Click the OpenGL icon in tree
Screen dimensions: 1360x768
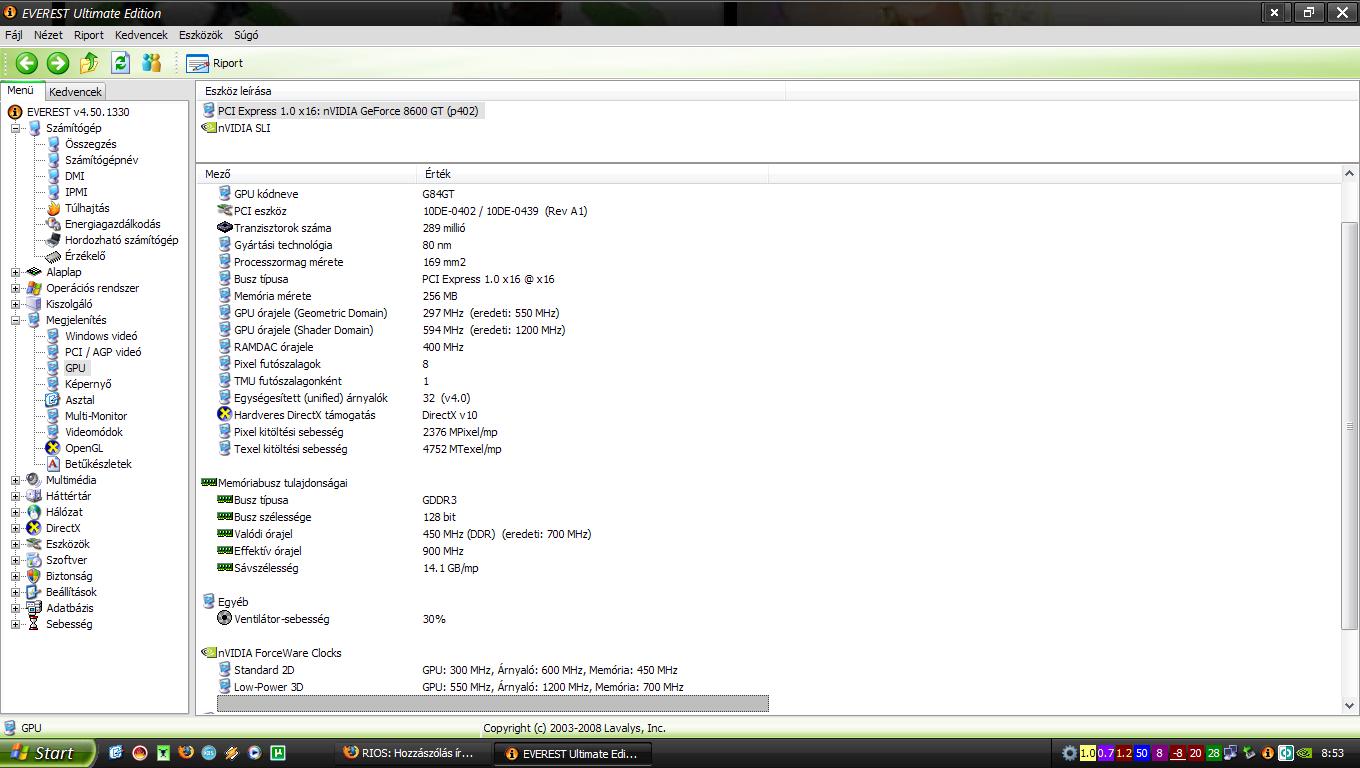click(x=53, y=448)
